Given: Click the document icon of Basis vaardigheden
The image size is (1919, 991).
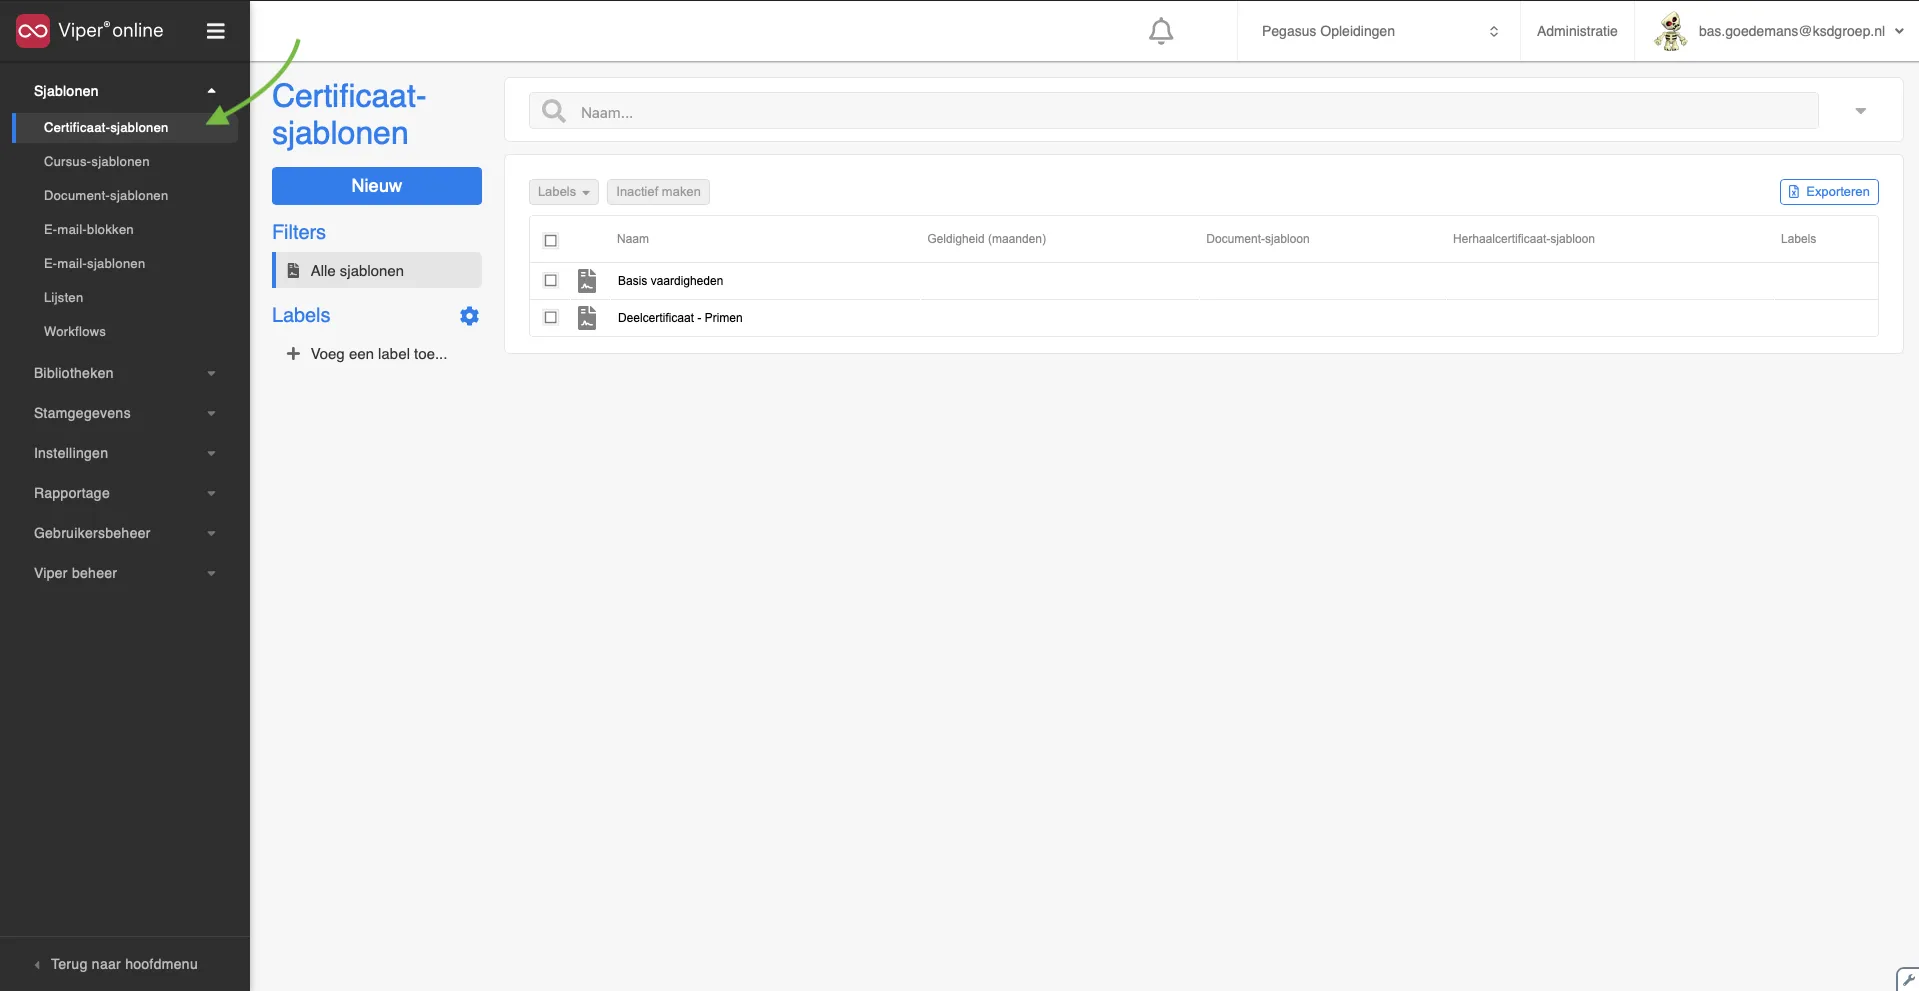Looking at the screenshot, I should 587,281.
